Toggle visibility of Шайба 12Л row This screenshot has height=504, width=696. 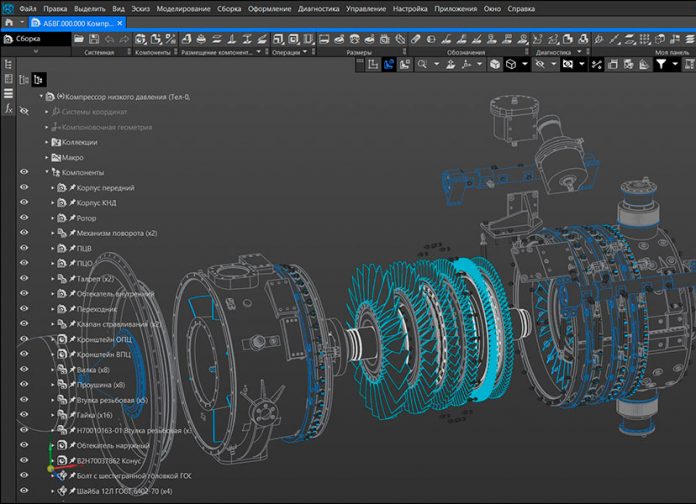tap(24, 491)
